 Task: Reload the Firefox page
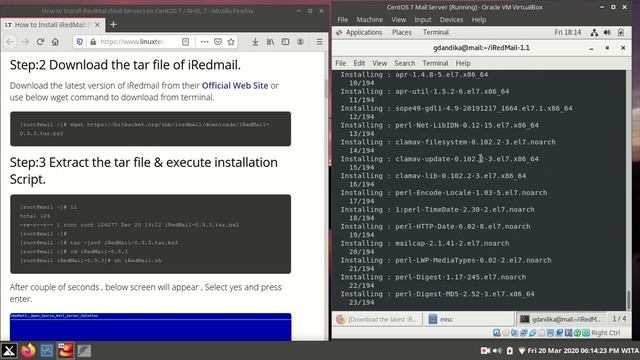pos(40,42)
